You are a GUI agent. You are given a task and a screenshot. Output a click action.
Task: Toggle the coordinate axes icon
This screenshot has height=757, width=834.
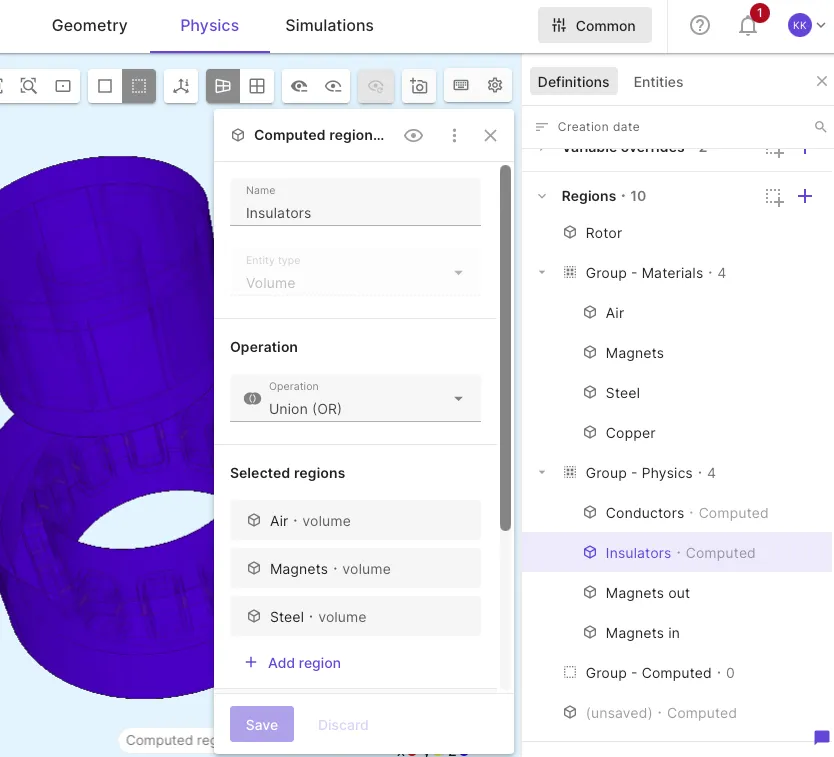tap(181, 86)
